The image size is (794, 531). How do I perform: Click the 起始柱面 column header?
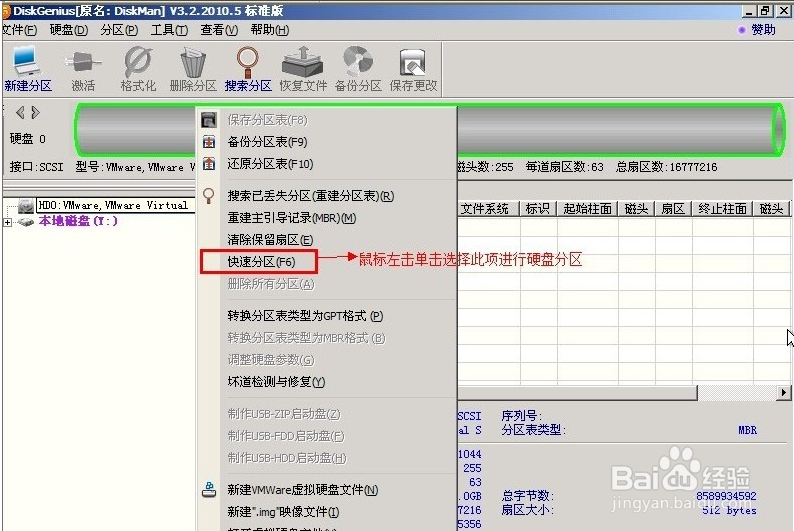click(x=587, y=209)
